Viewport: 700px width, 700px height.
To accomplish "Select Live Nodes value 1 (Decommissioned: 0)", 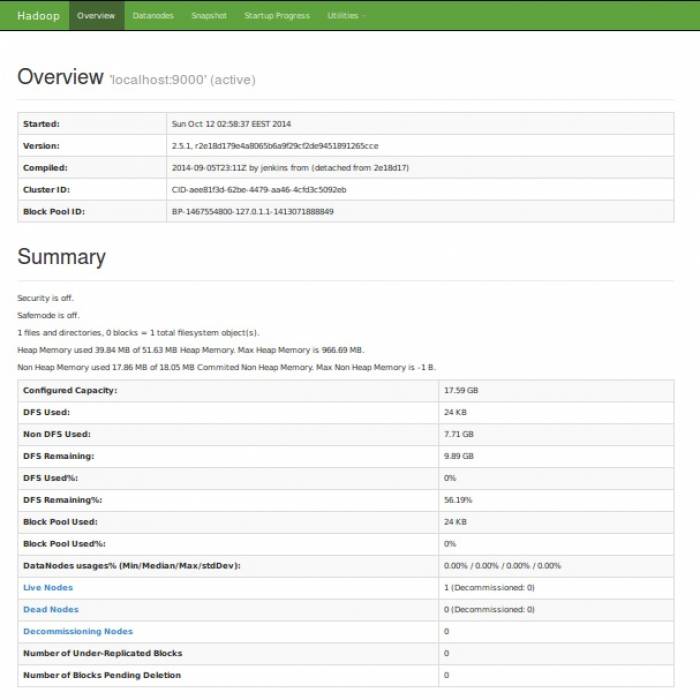I will [489, 588].
